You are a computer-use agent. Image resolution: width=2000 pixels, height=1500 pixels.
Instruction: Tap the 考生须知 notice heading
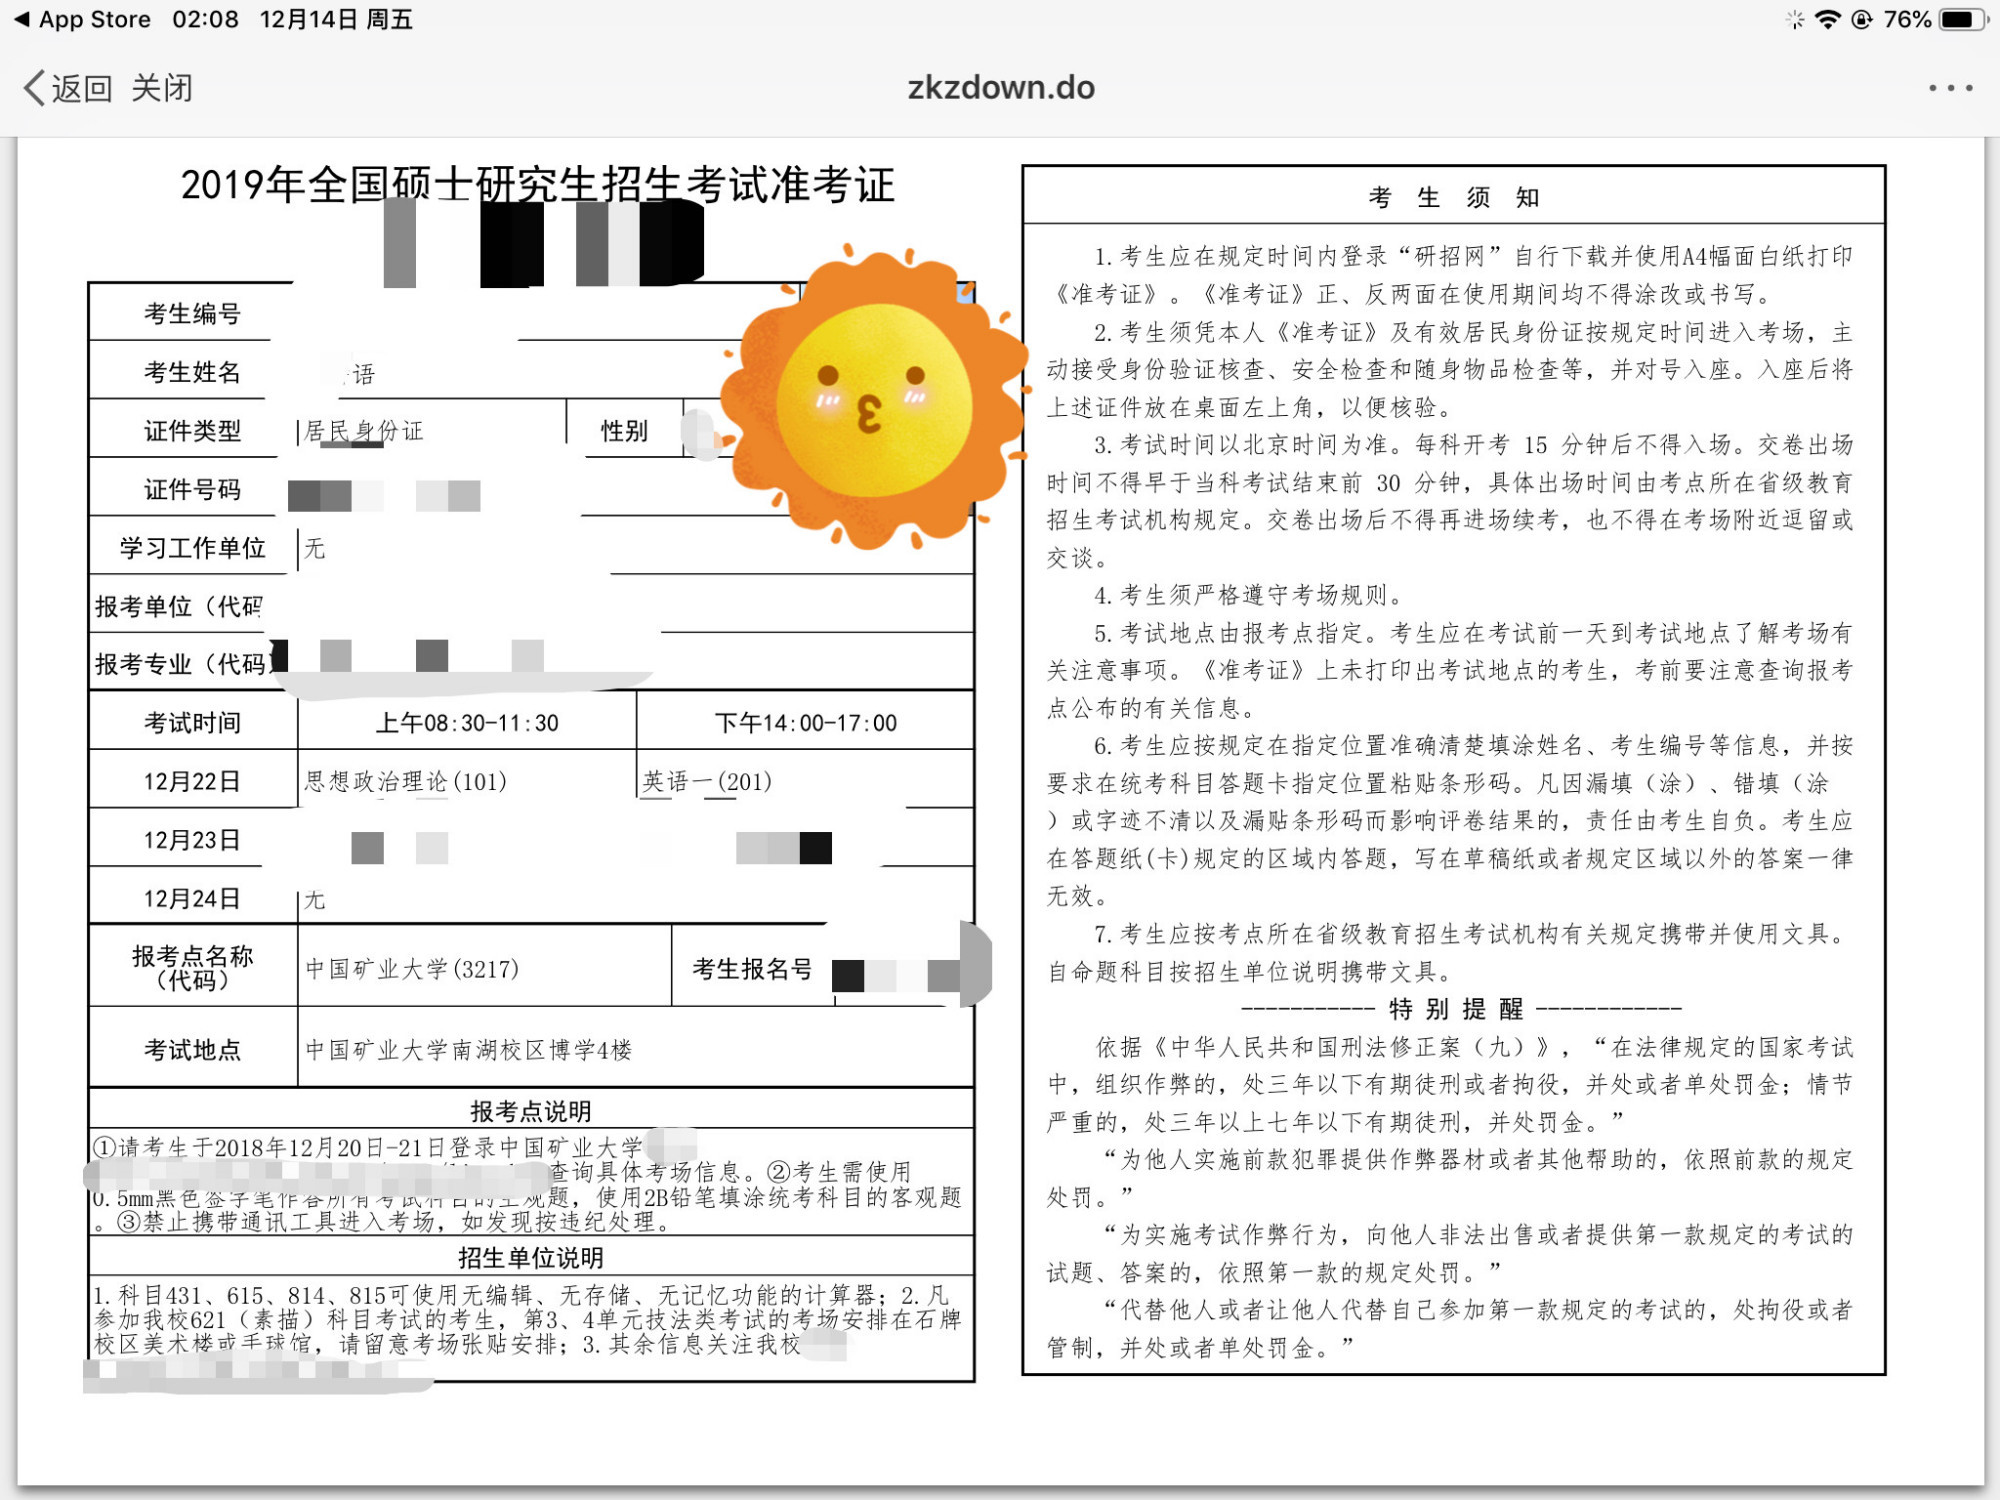(x=1453, y=197)
